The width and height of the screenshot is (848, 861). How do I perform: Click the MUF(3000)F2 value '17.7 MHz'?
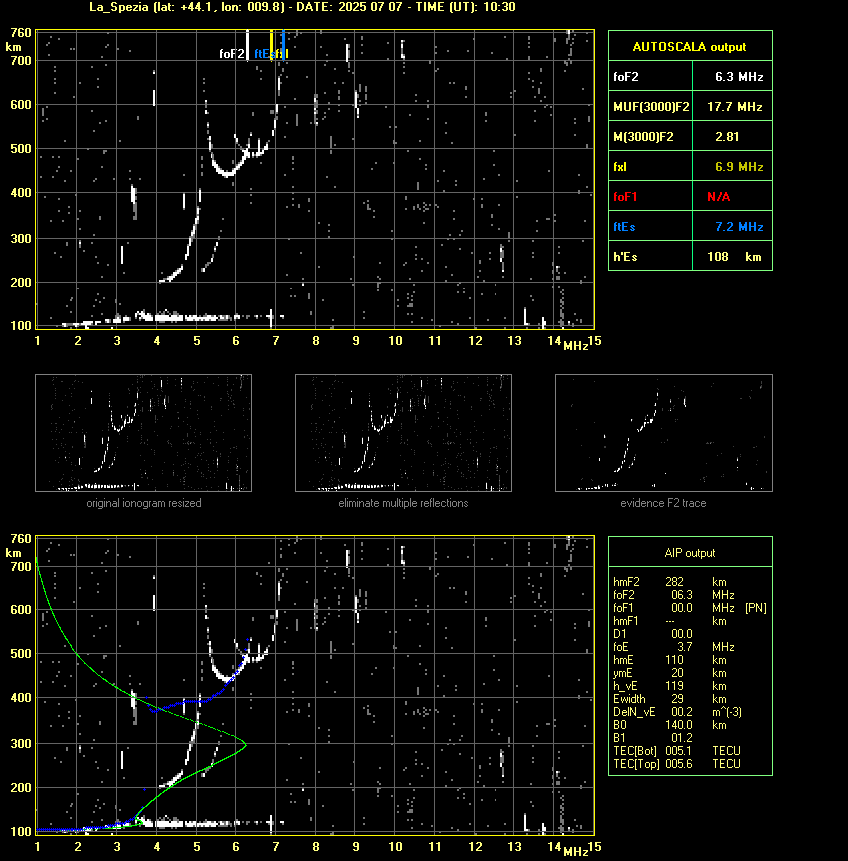pos(734,107)
